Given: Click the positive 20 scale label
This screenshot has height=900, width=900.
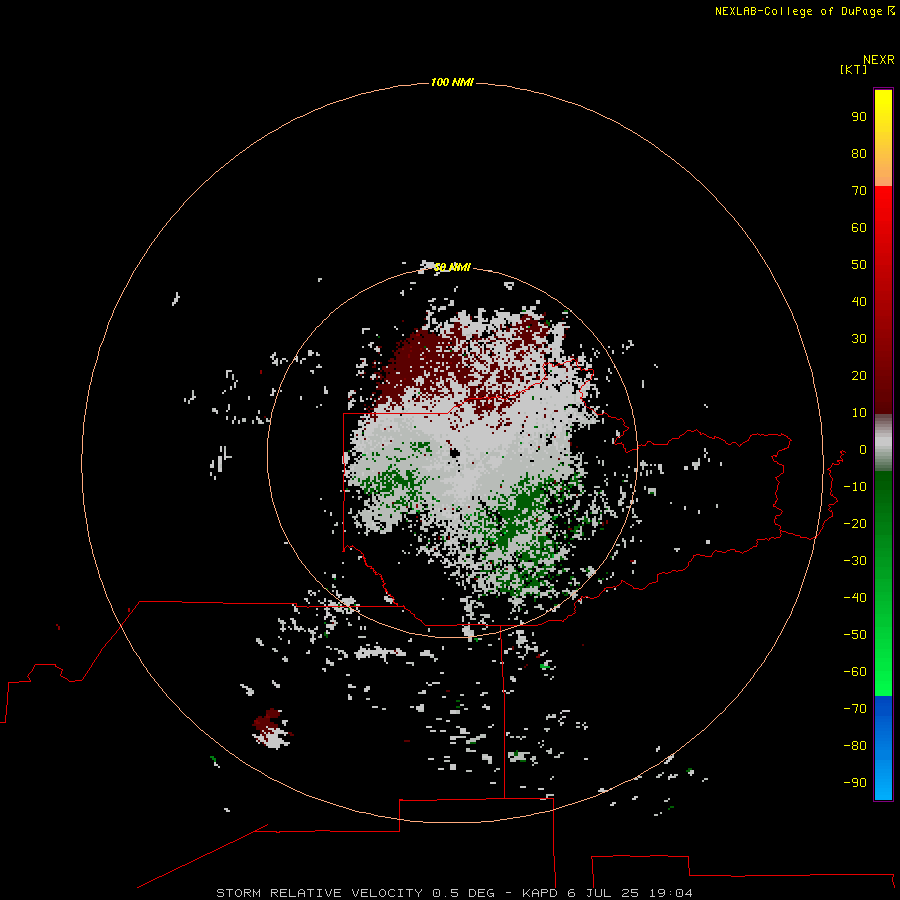Looking at the screenshot, I should 859,375.
